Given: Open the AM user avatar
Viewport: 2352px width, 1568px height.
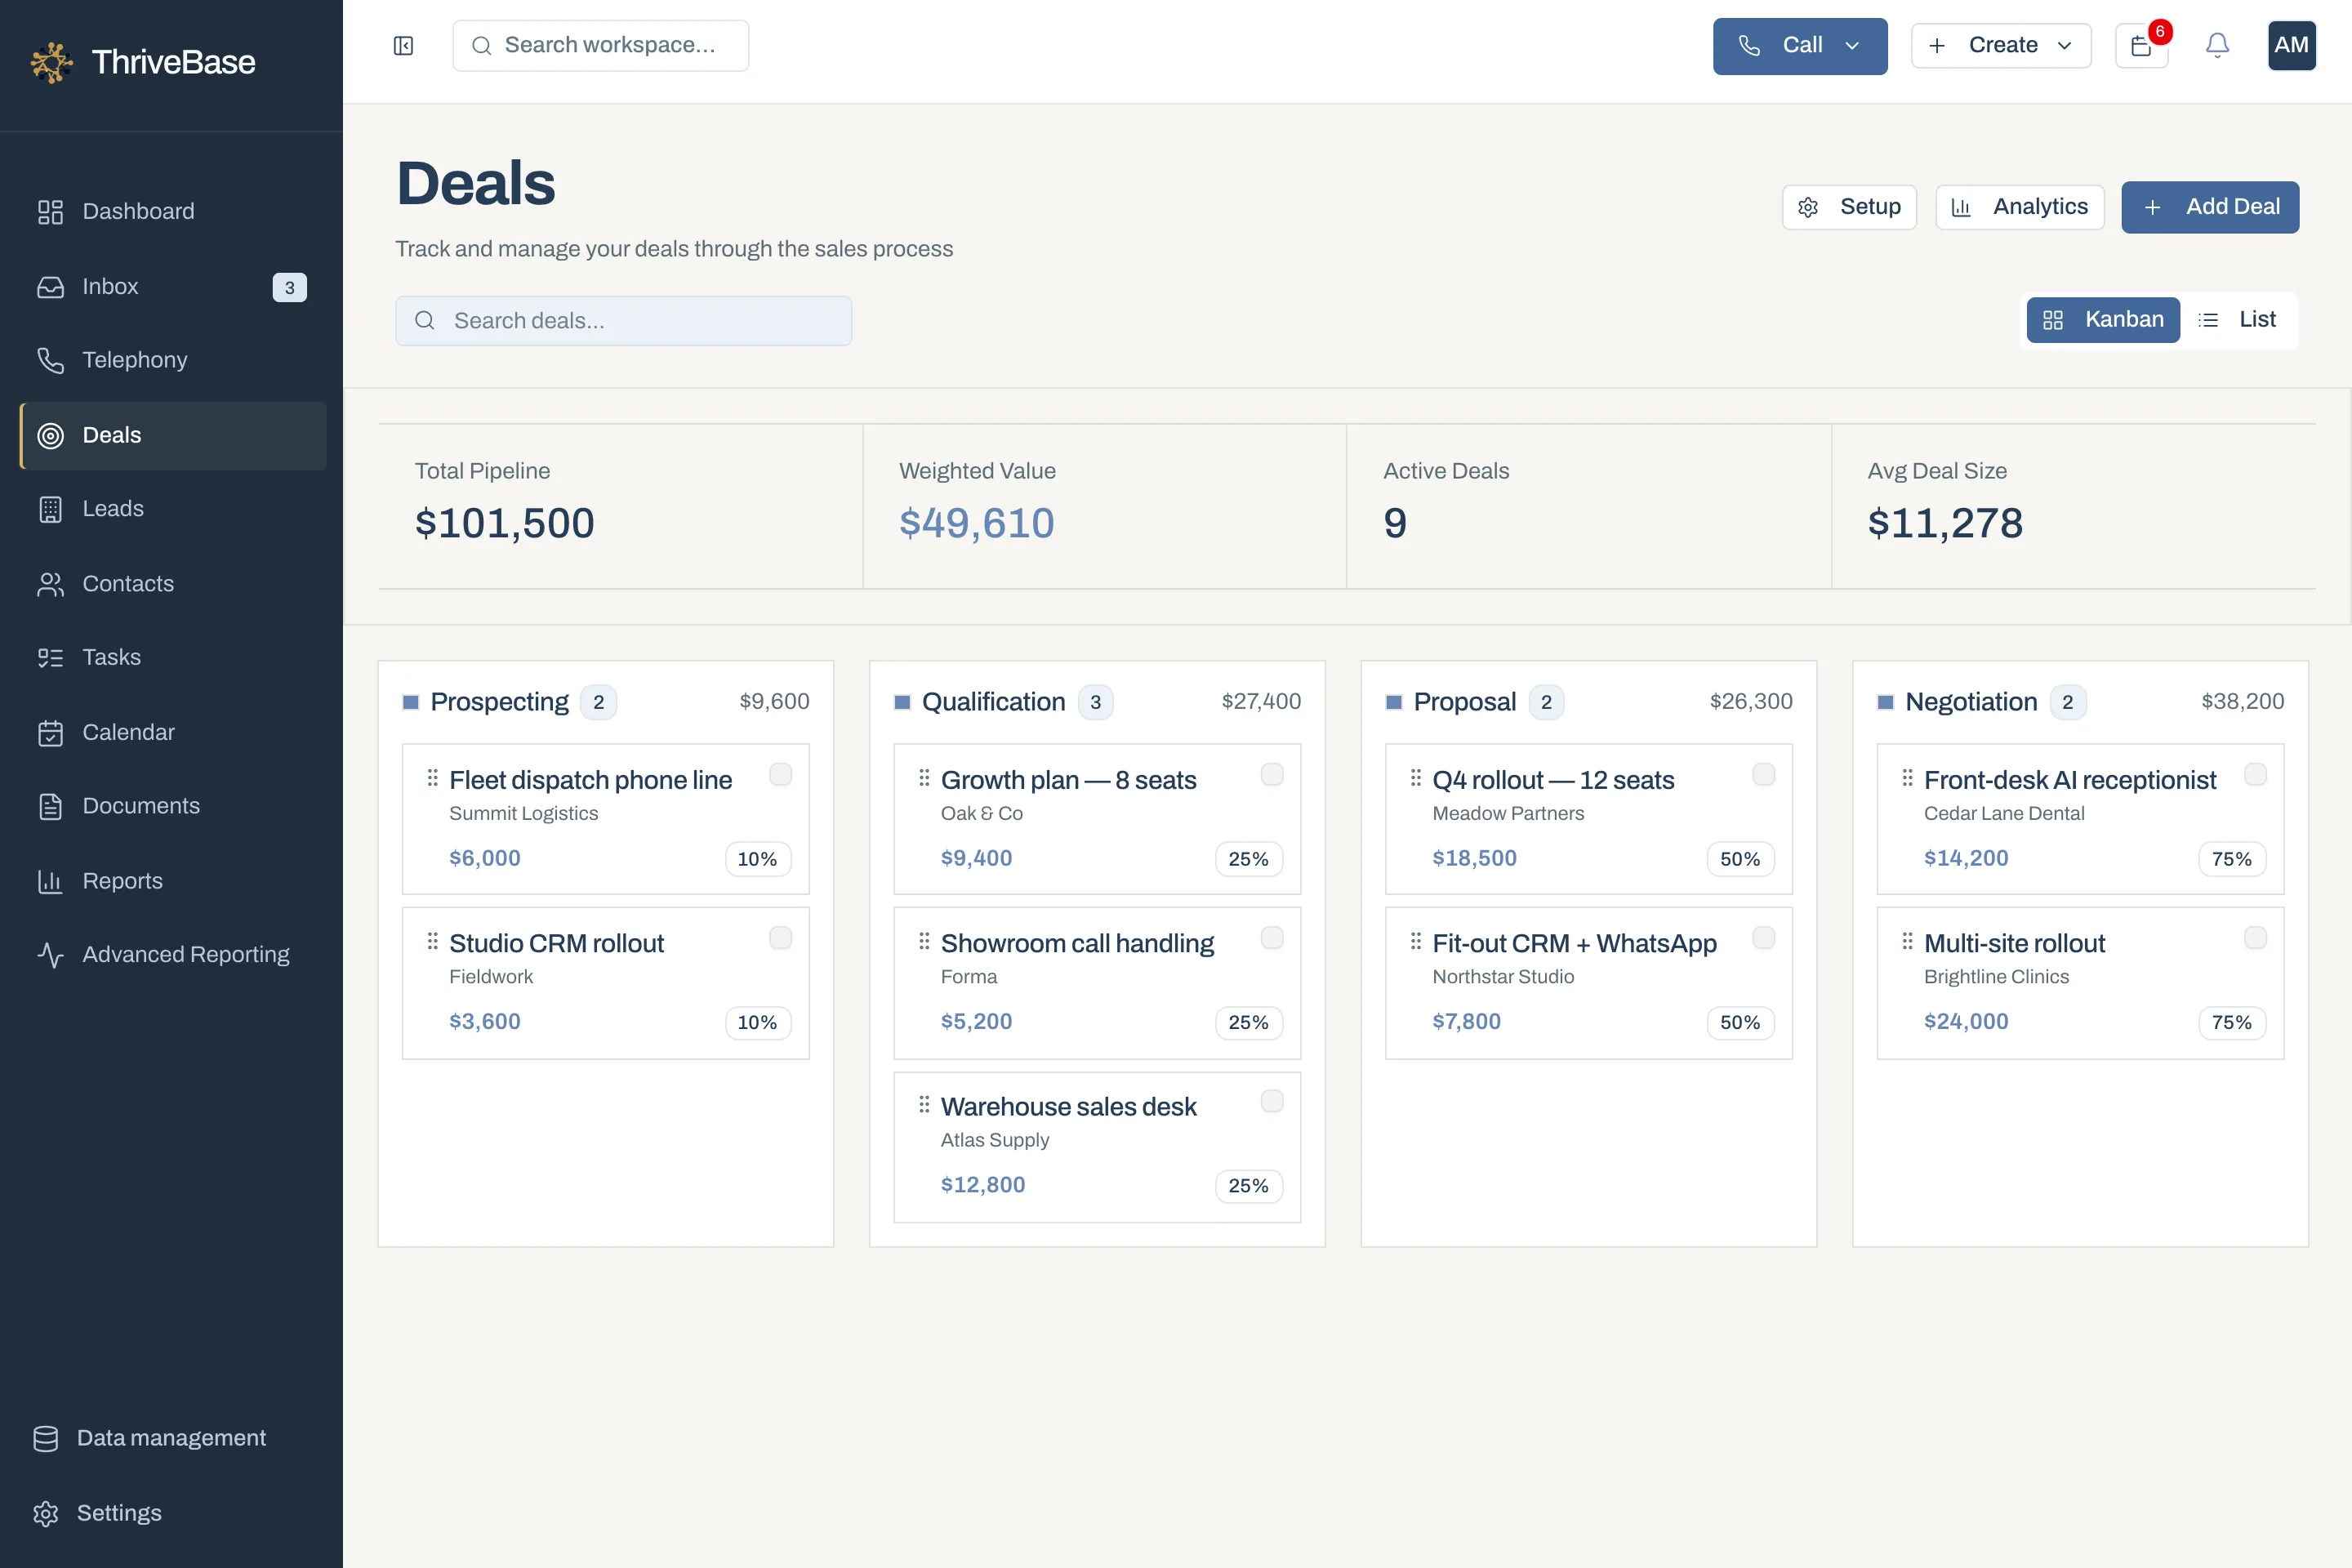Looking at the screenshot, I should coord(2291,45).
